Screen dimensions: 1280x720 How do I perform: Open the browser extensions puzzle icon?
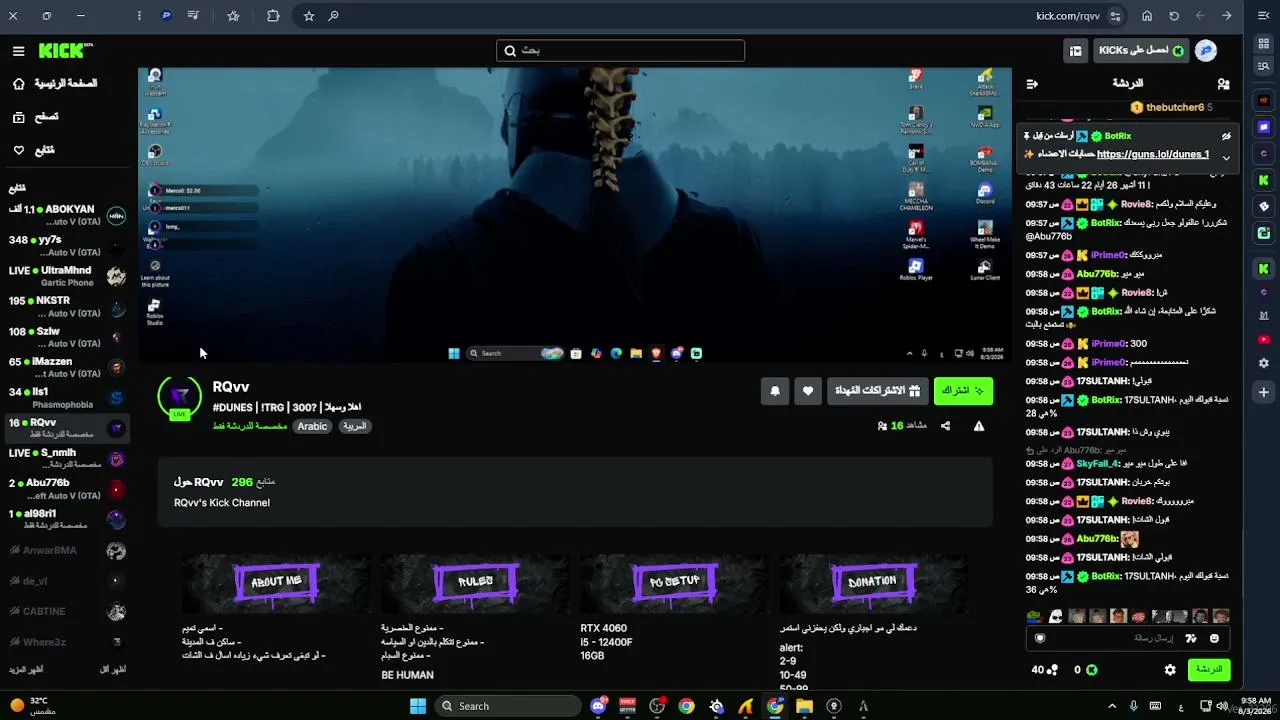pos(273,16)
